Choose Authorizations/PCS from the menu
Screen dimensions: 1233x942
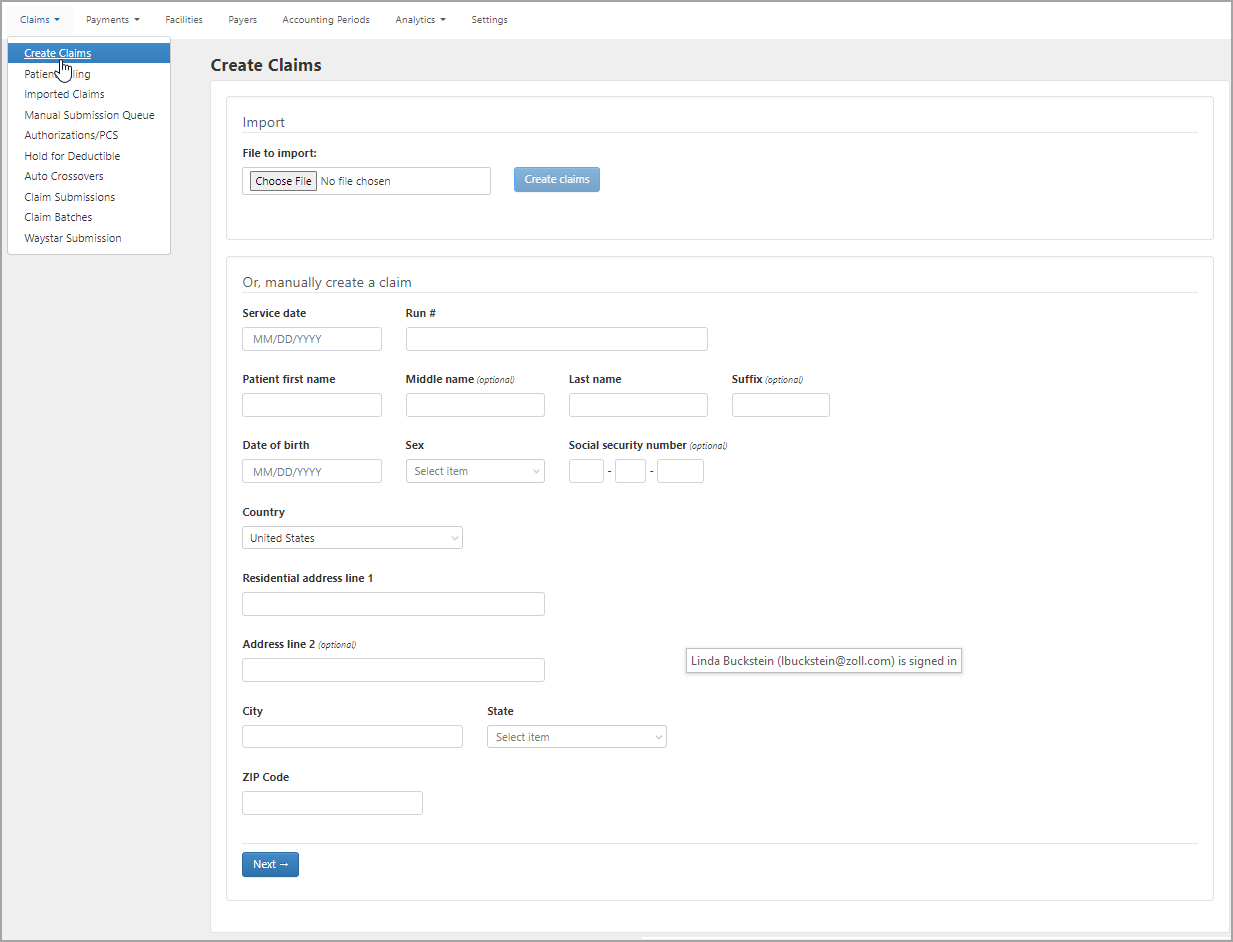89,135
